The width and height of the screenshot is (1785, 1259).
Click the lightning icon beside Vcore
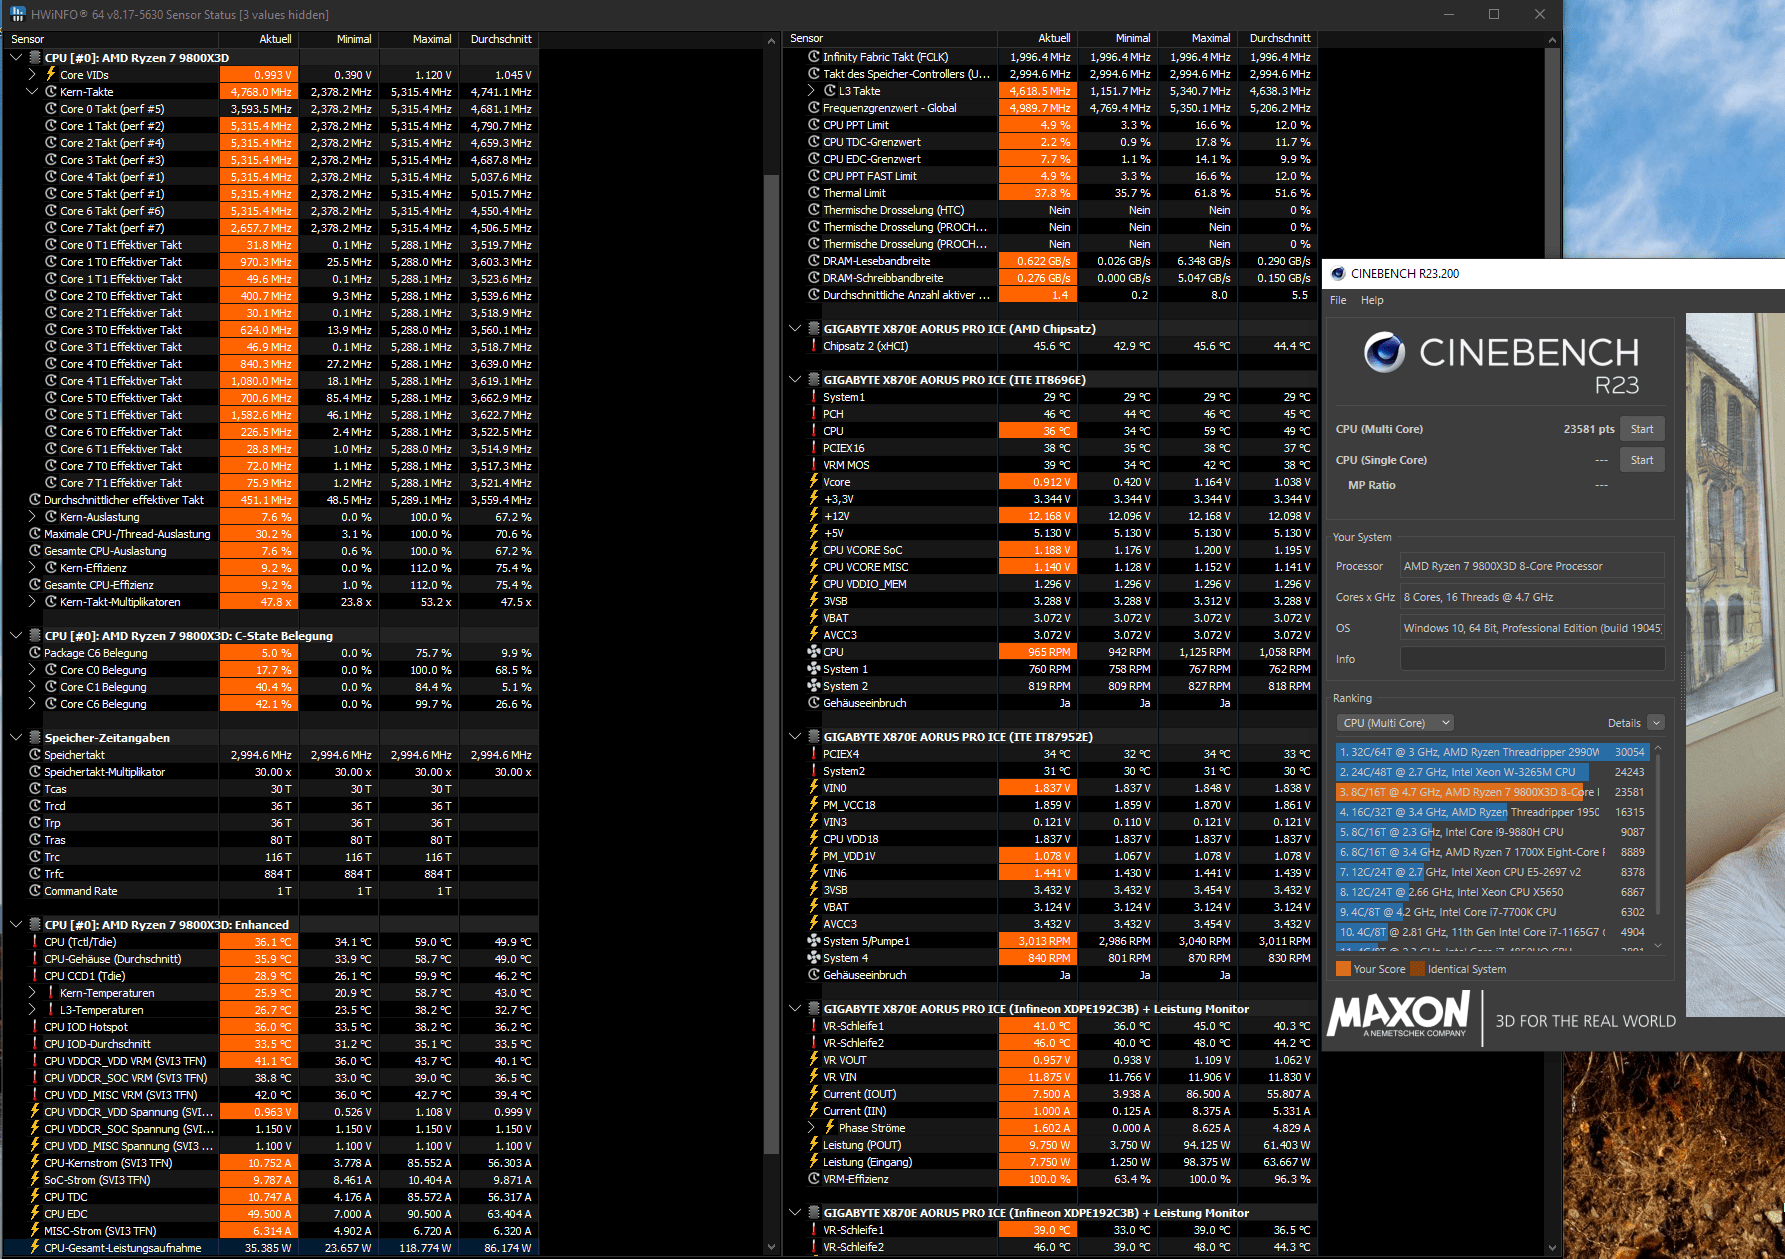(814, 481)
